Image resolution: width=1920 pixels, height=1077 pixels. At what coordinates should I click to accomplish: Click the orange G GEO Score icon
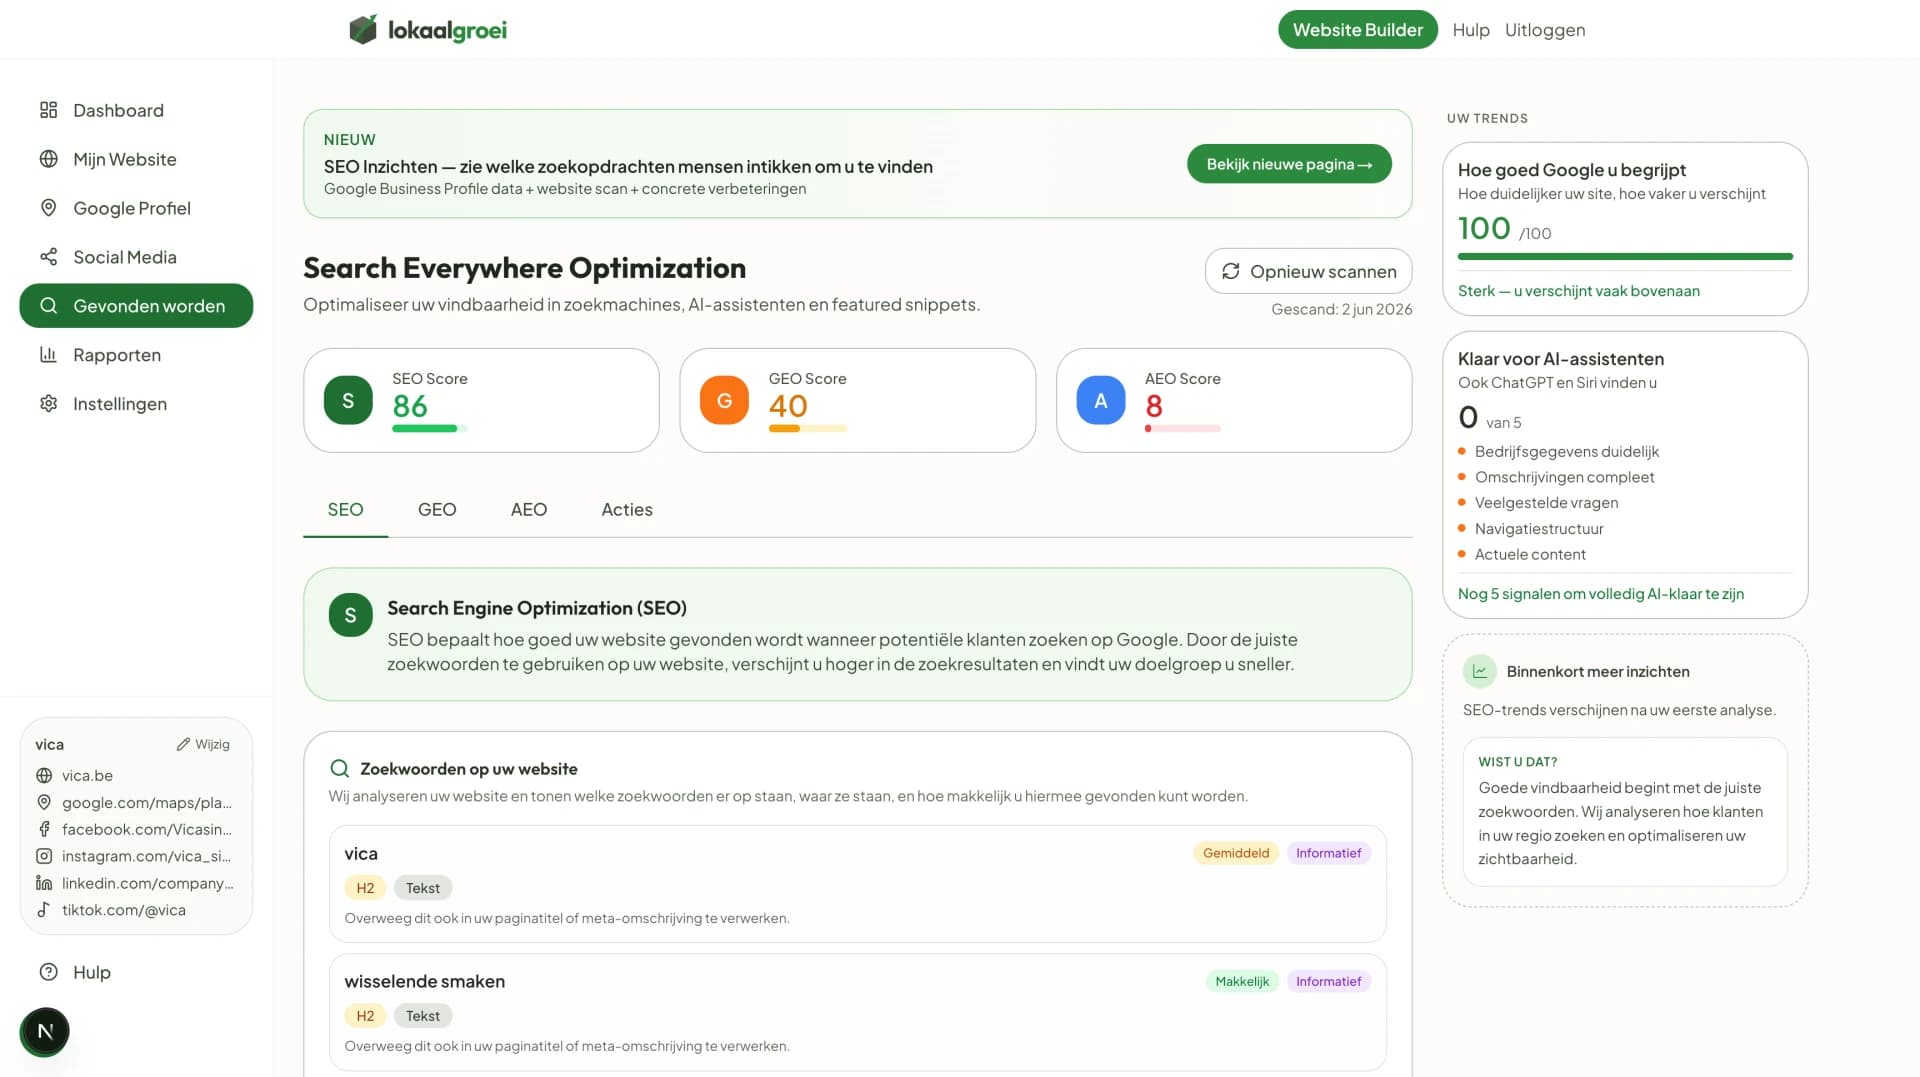tap(724, 401)
